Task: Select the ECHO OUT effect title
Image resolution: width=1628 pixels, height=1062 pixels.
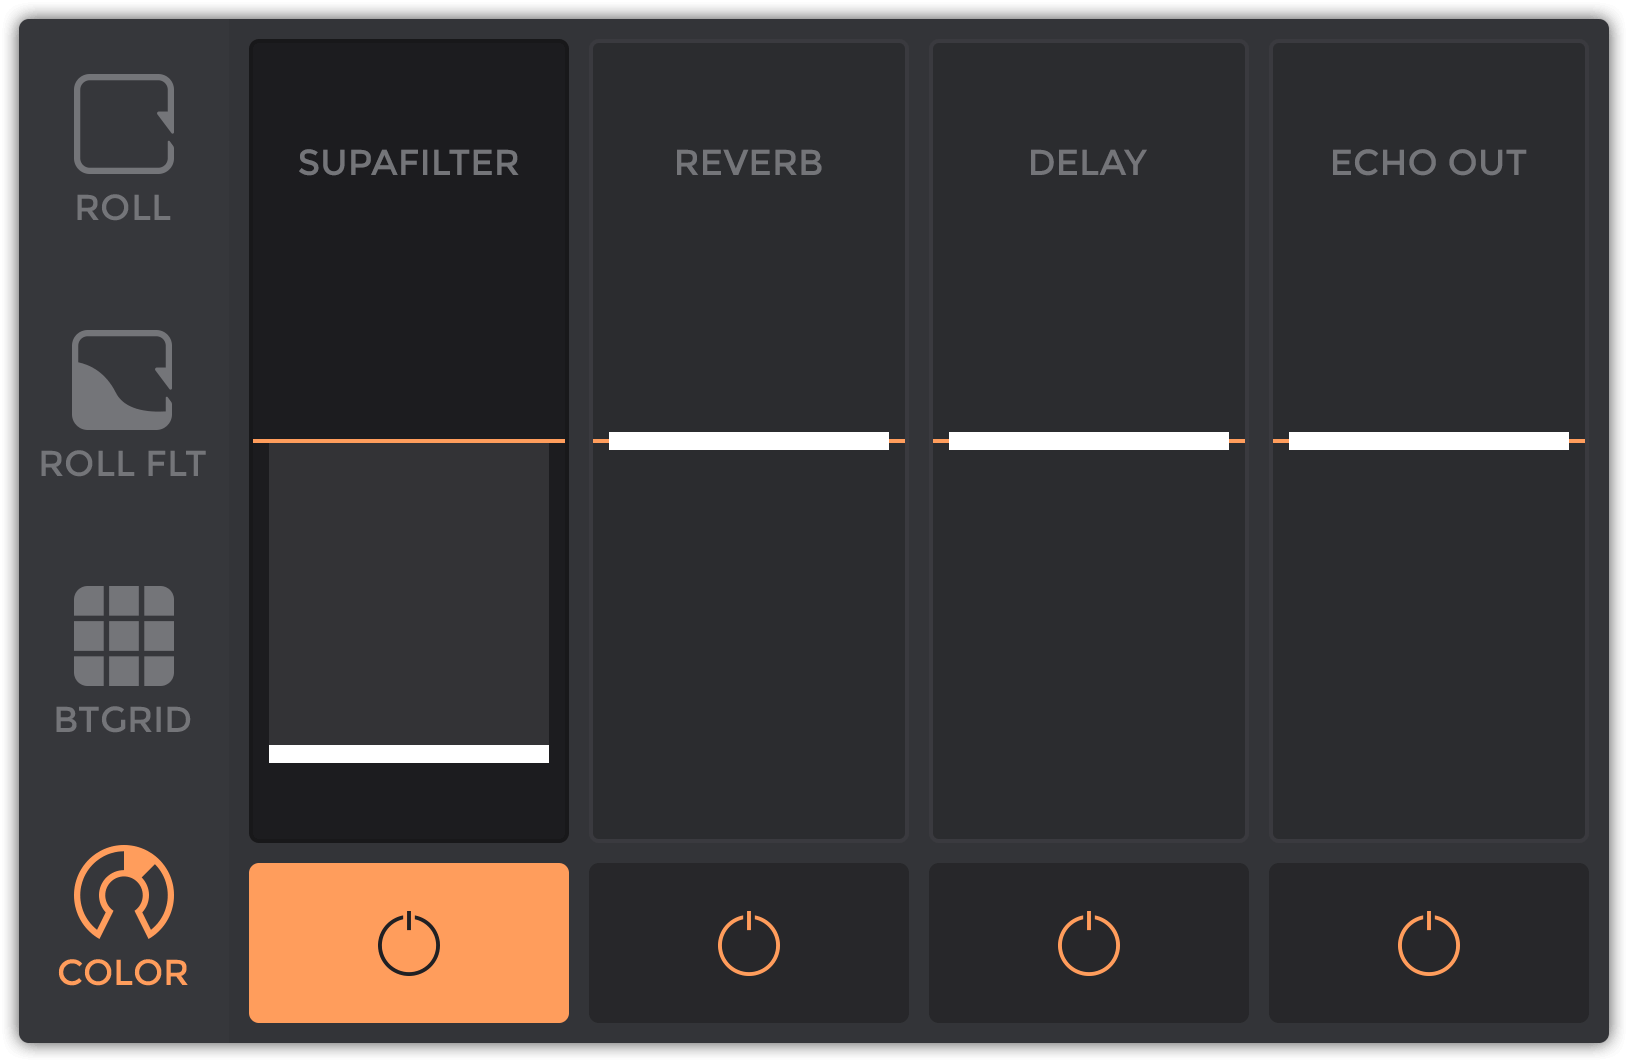Action: coord(1429,163)
